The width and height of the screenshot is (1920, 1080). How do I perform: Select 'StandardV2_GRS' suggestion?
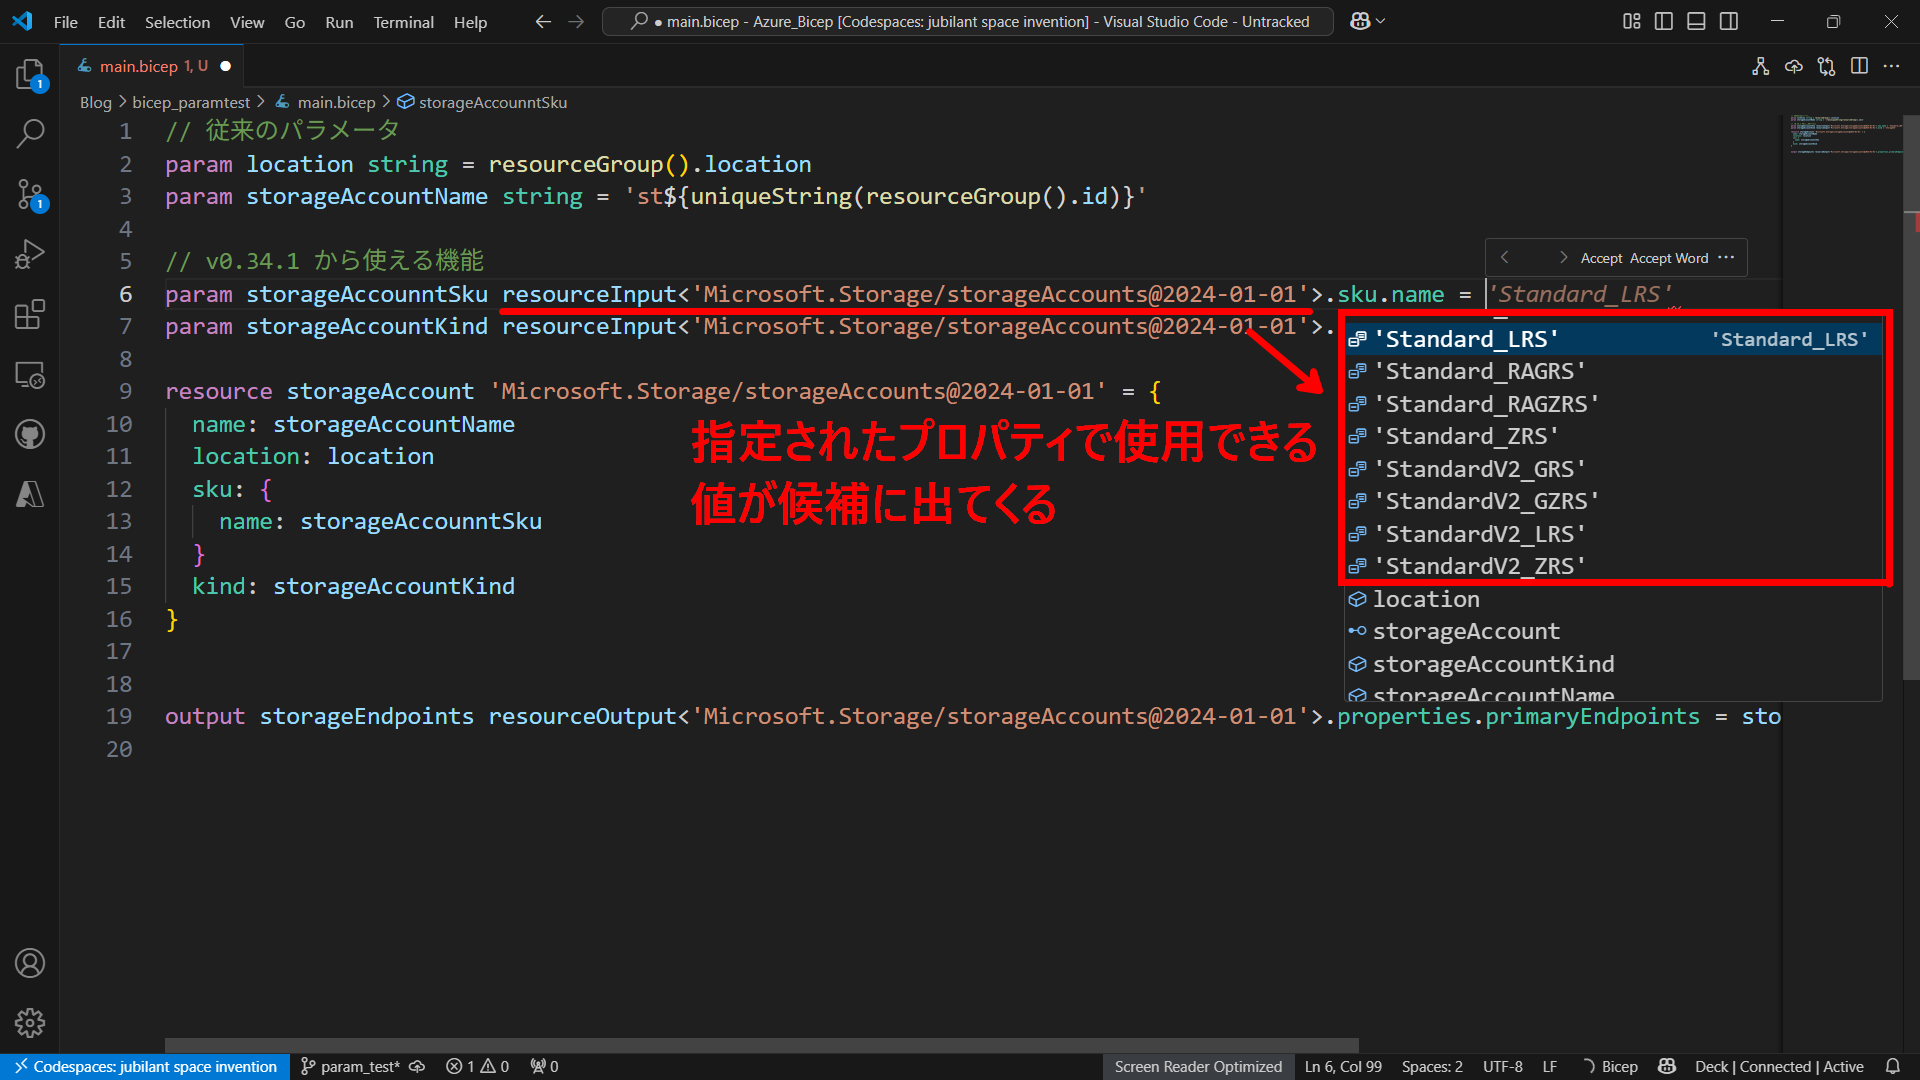[x=1613, y=469]
